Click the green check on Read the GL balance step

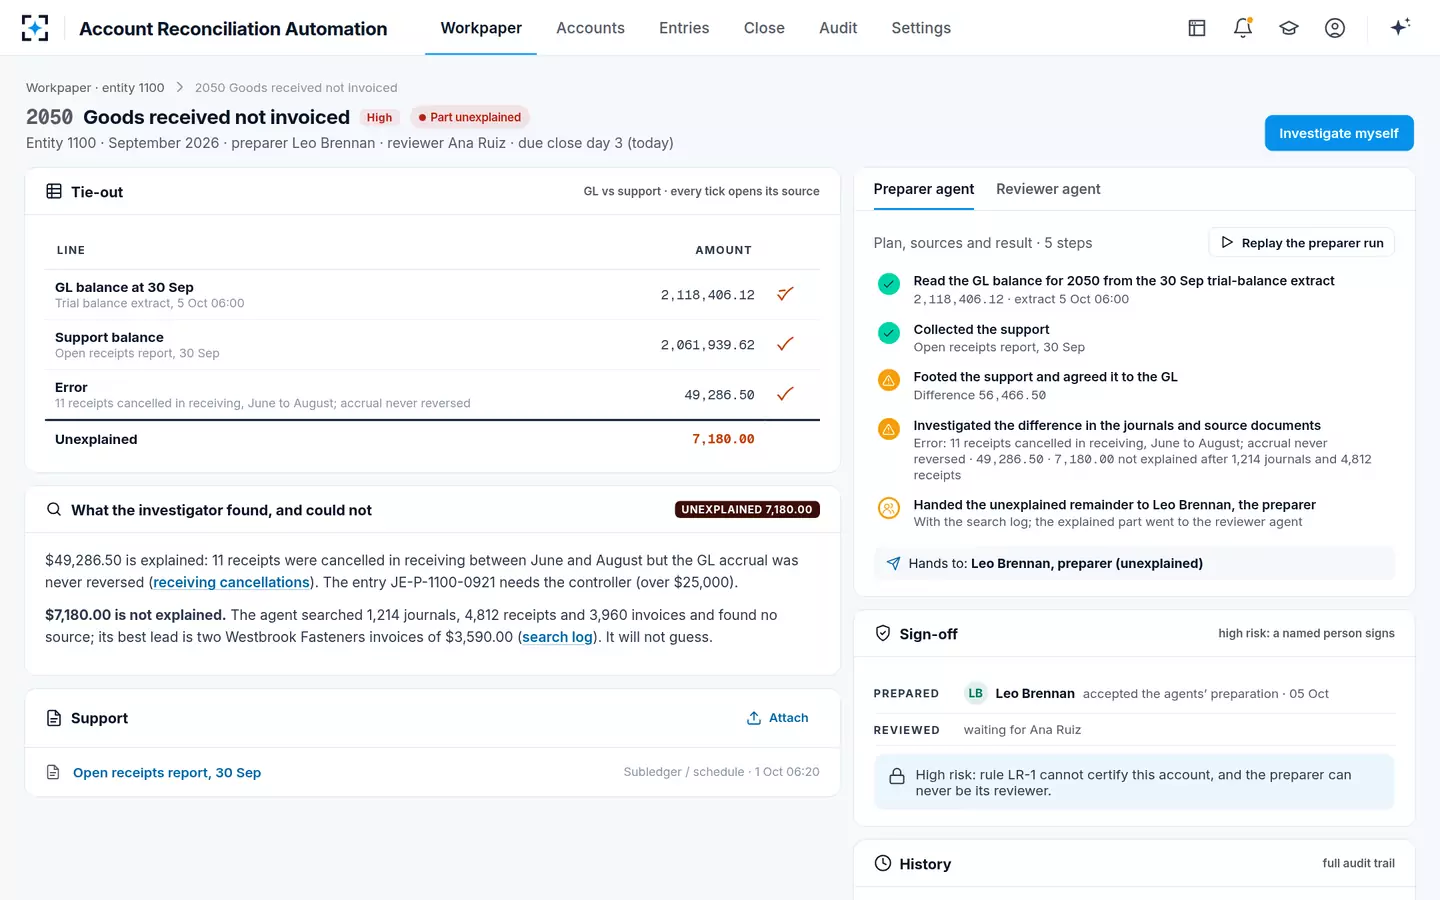pos(889,284)
